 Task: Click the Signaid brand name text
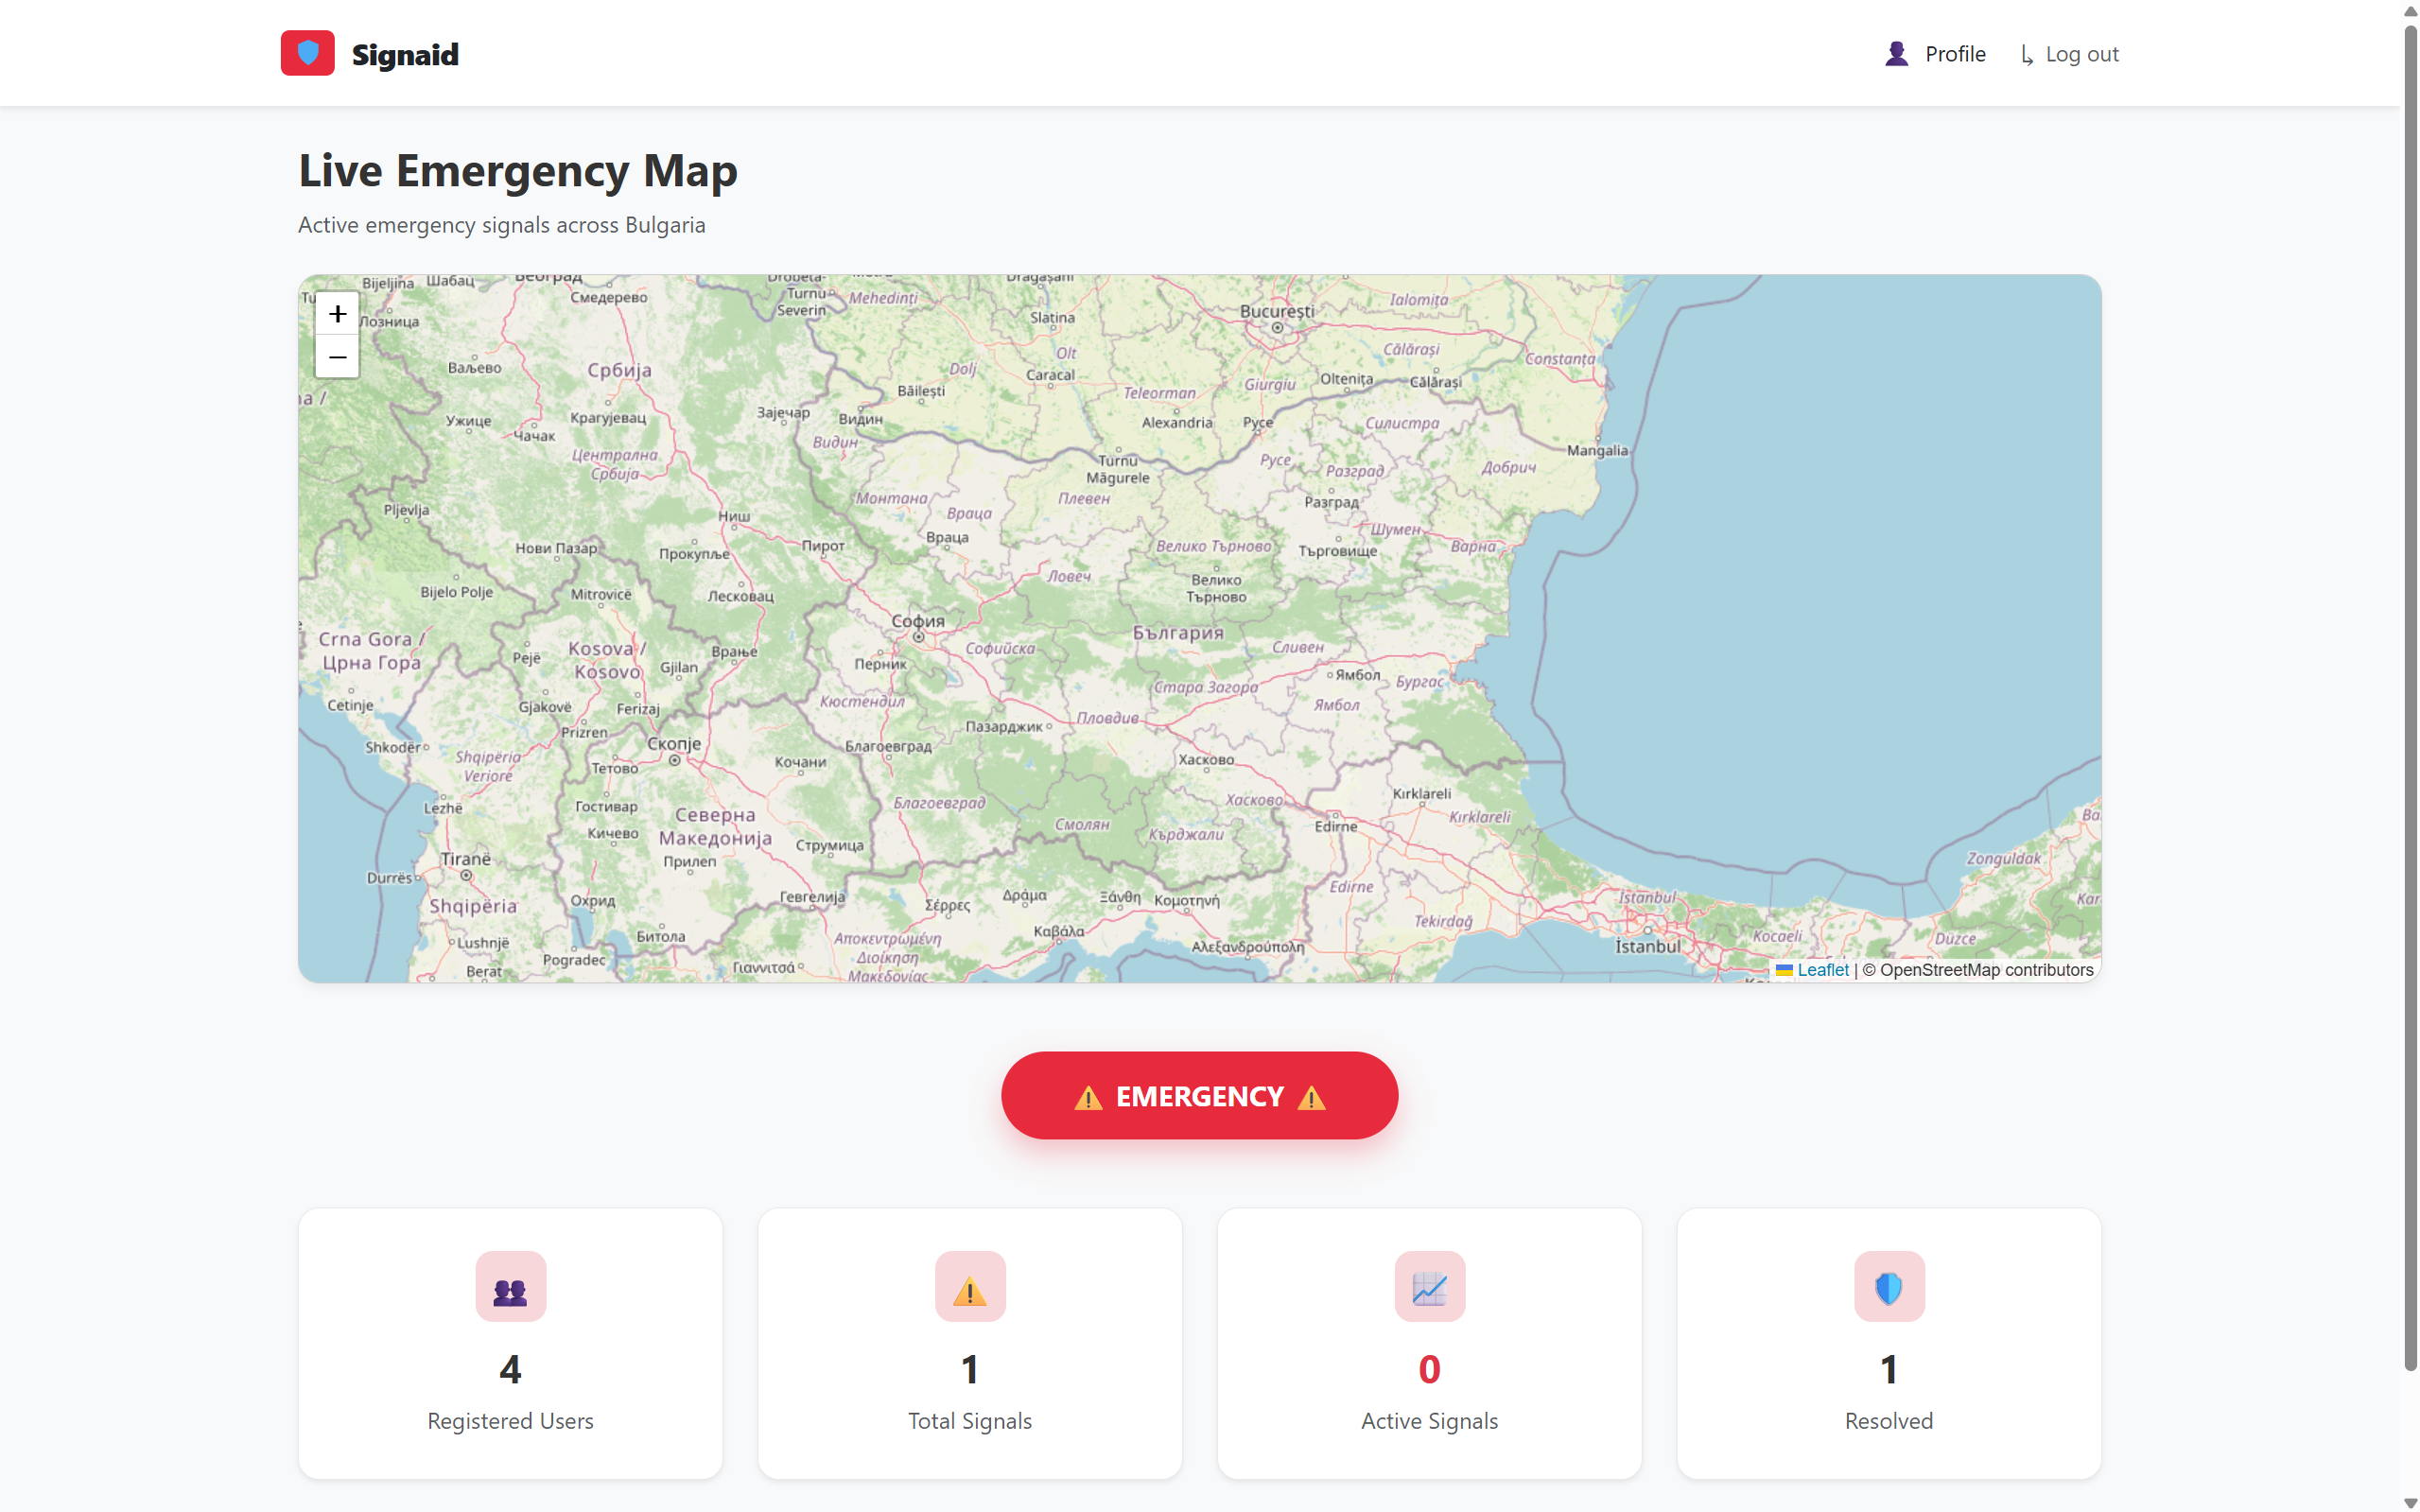tap(404, 55)
